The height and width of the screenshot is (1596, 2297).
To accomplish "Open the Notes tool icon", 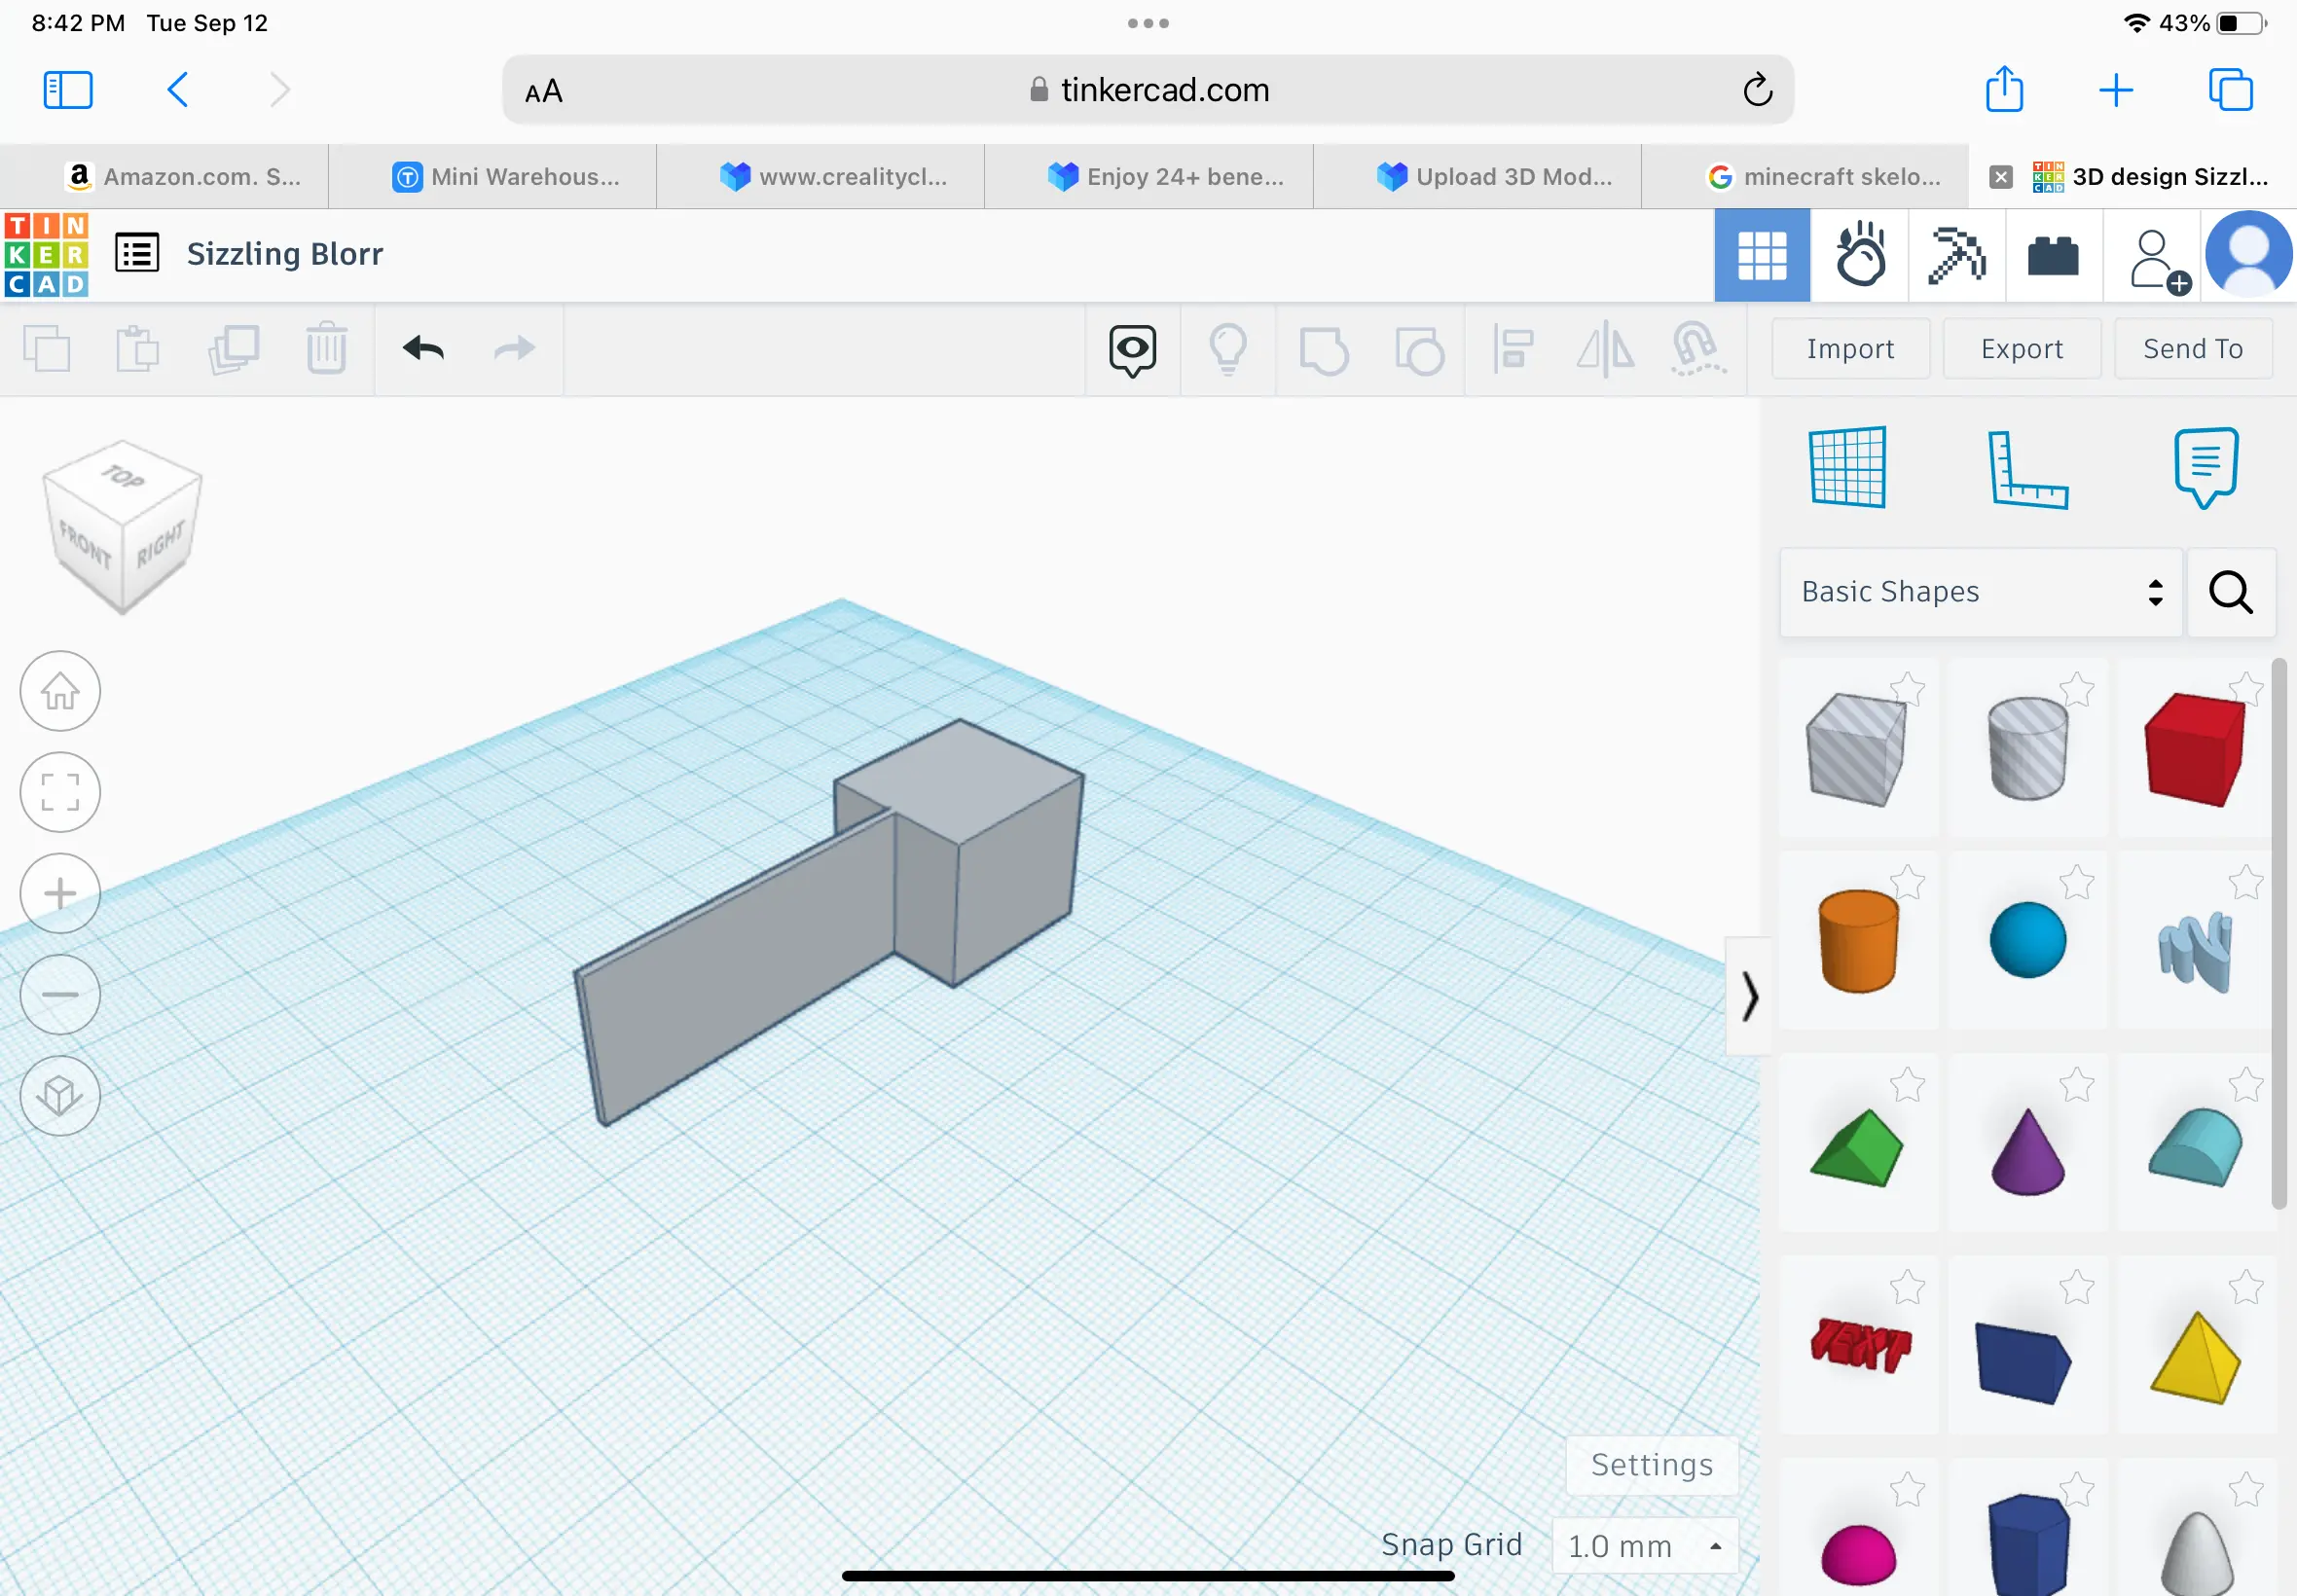I will pyautogui.click(x=2205, y=468).
